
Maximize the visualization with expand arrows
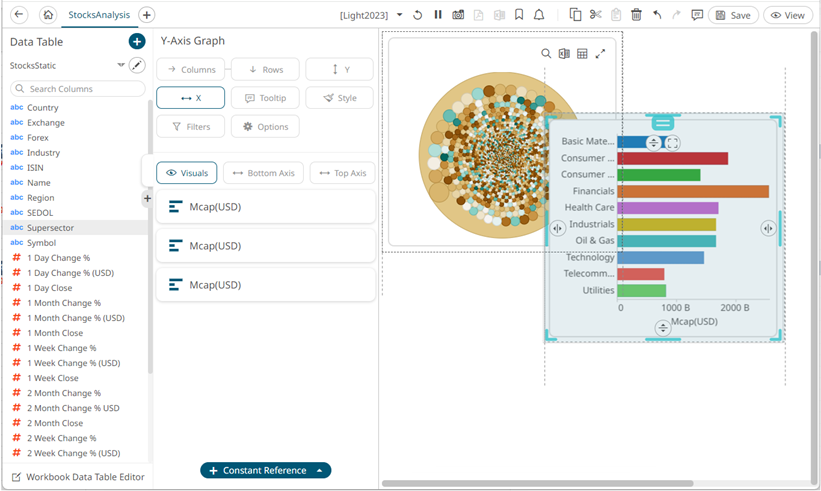point(600,54)
